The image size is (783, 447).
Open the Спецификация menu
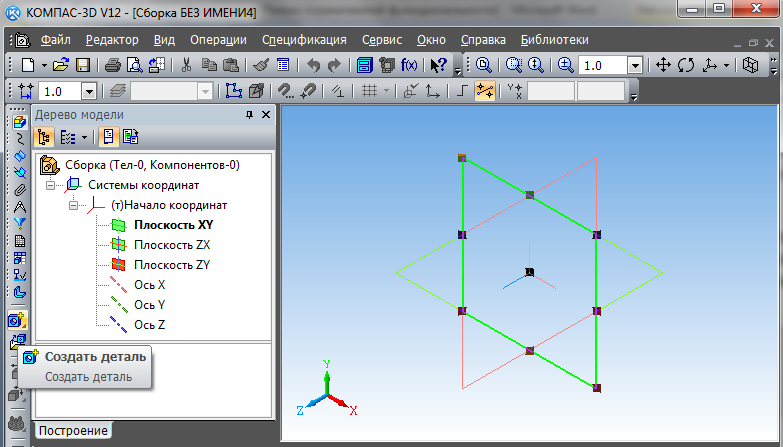[x=304, y=40]
